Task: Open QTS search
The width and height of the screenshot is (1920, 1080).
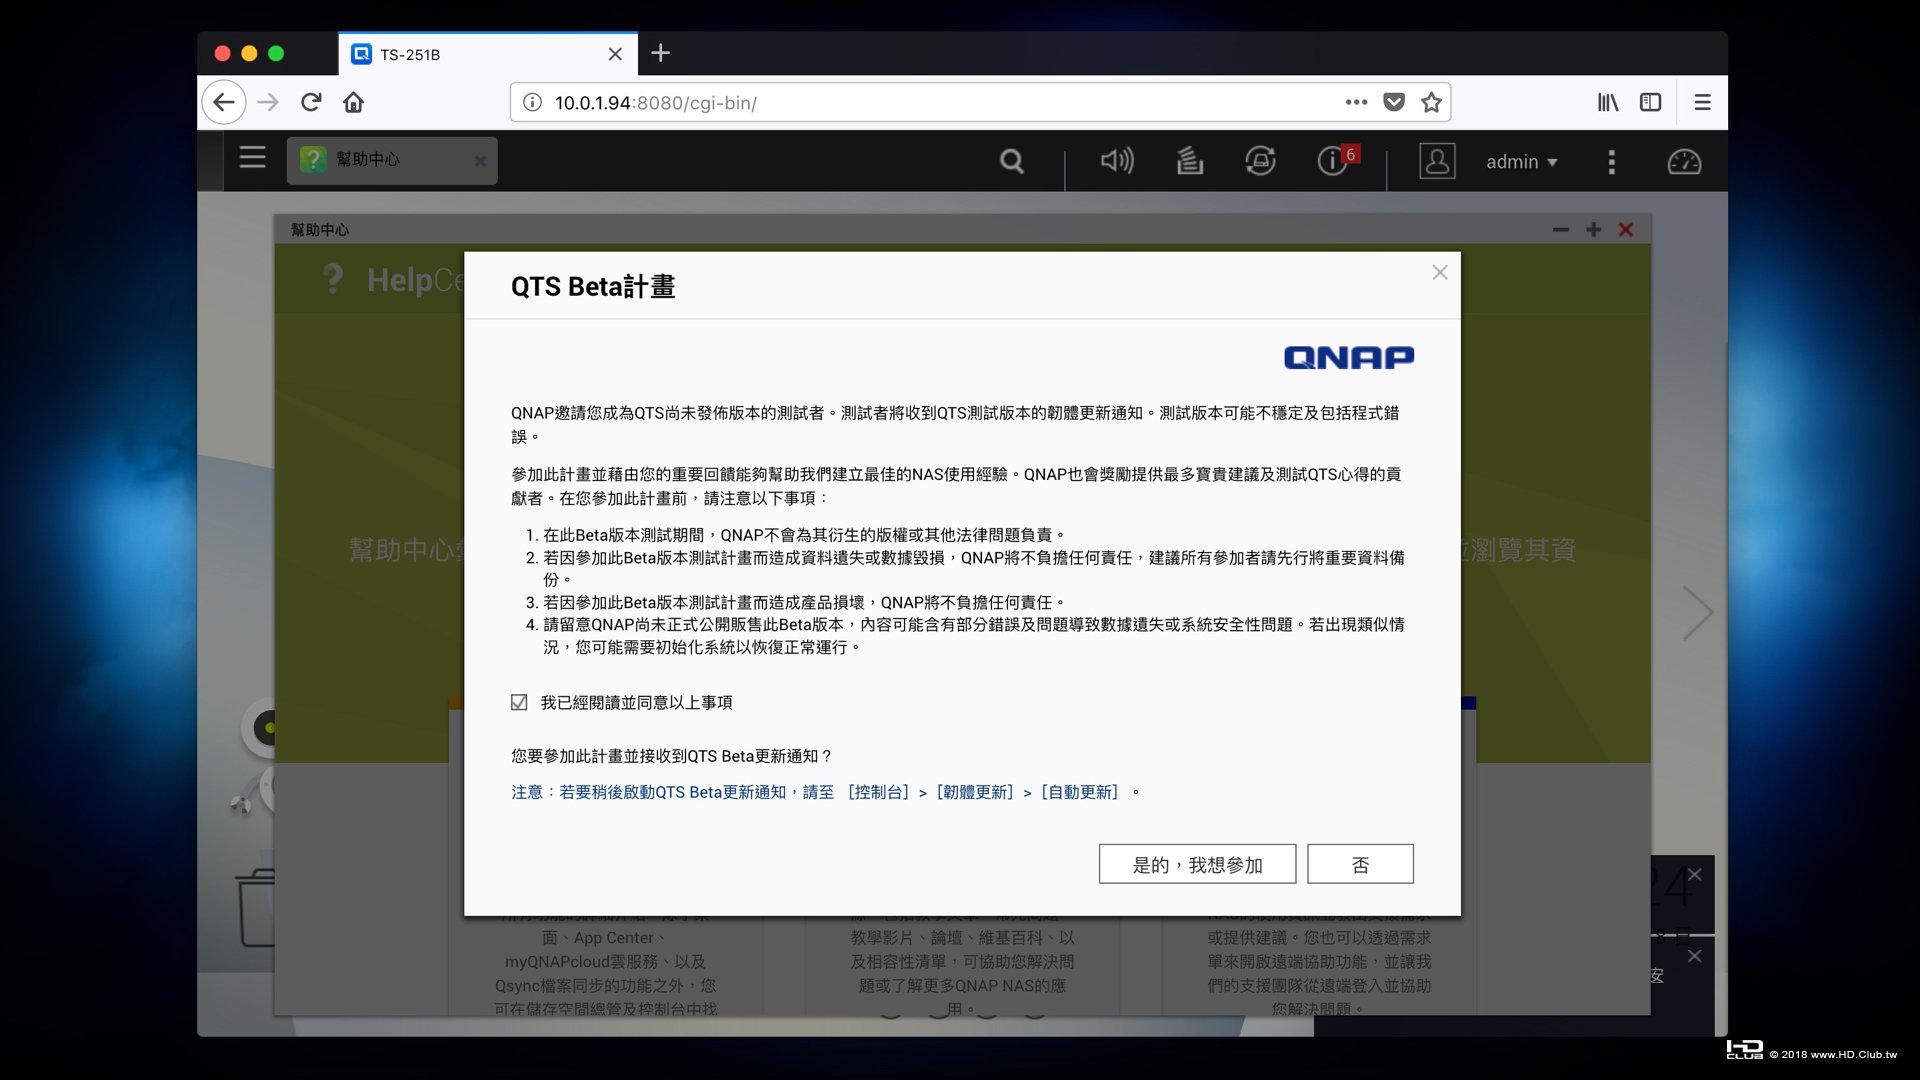Action: click(1012, 161)
